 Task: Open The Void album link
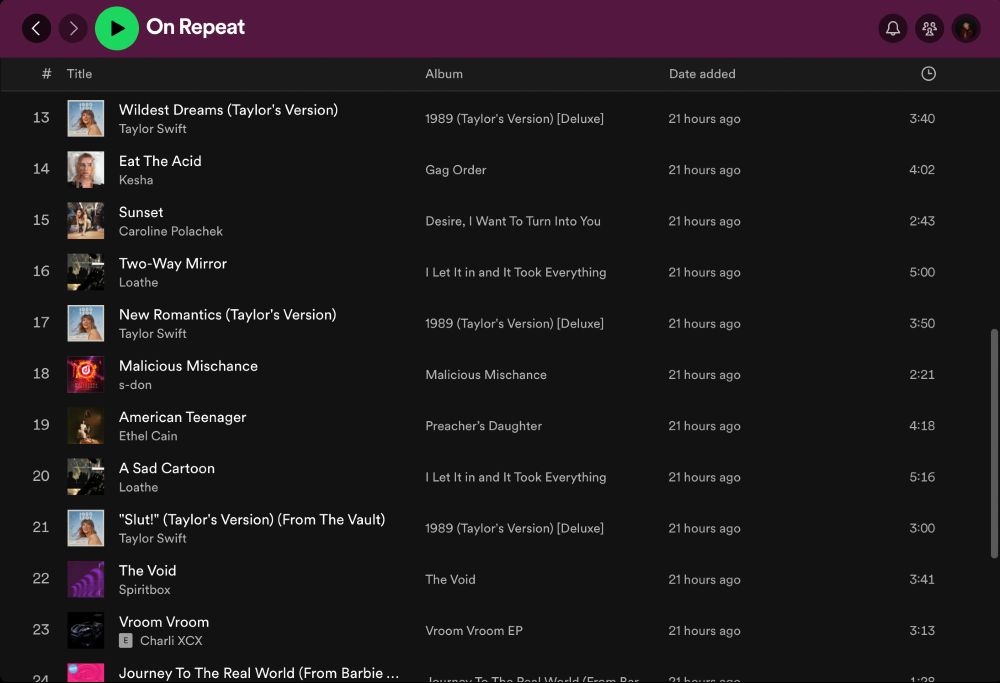click(x=450, y=580)
